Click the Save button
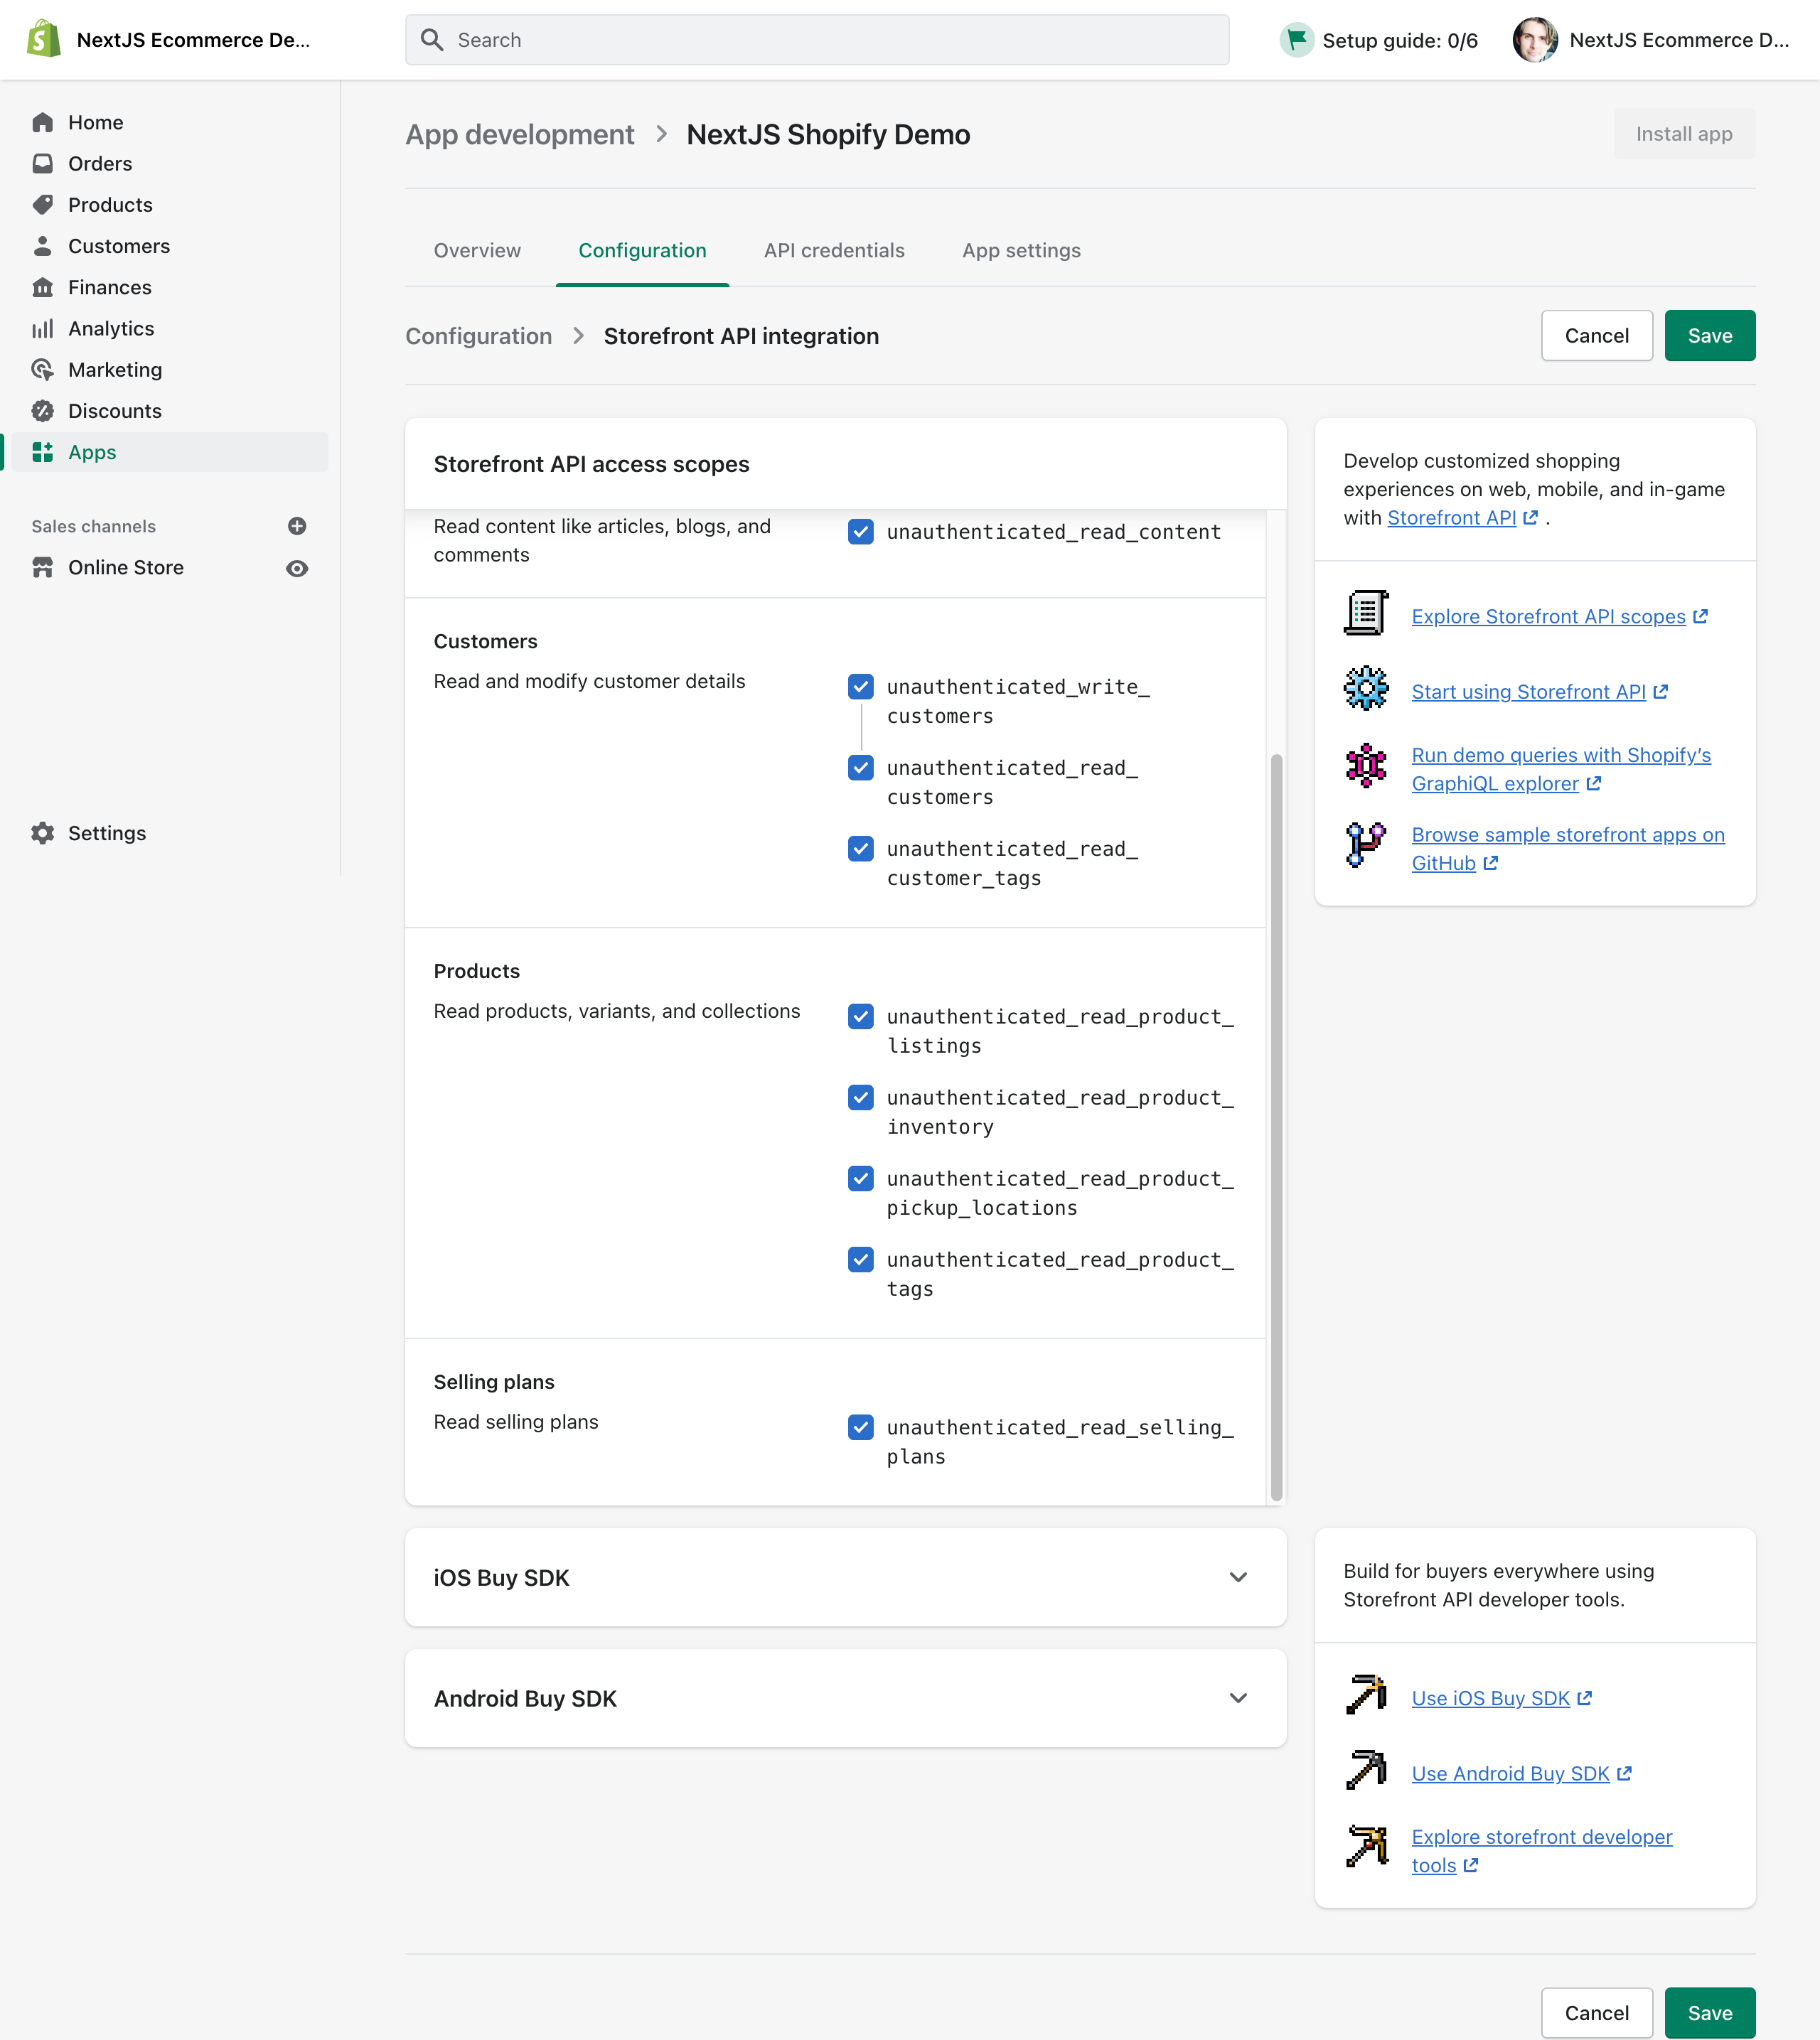Viewport: 1820px width, 2040px height. coord(1709,333)
